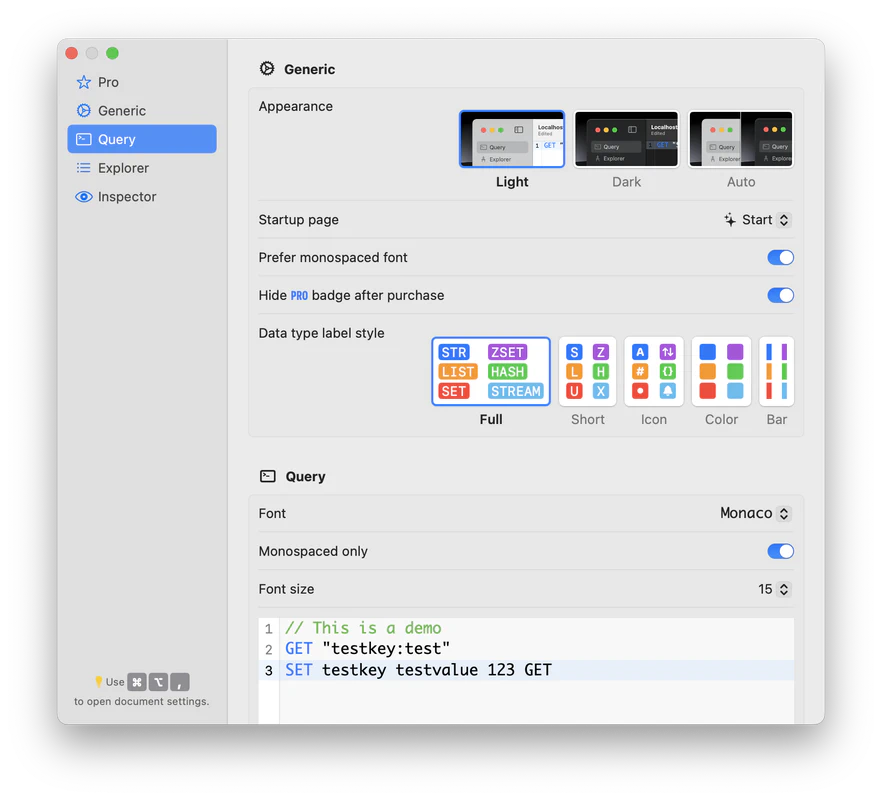This screenshot has height=800, width=882.
Task: Turn off the Monospaced only switch
Action: 780,551
